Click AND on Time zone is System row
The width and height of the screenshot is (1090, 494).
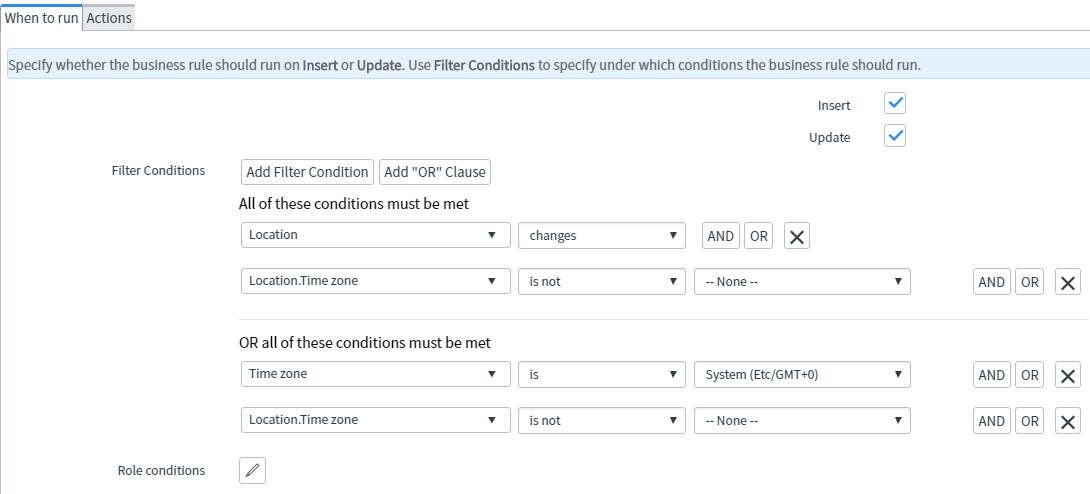992,375
